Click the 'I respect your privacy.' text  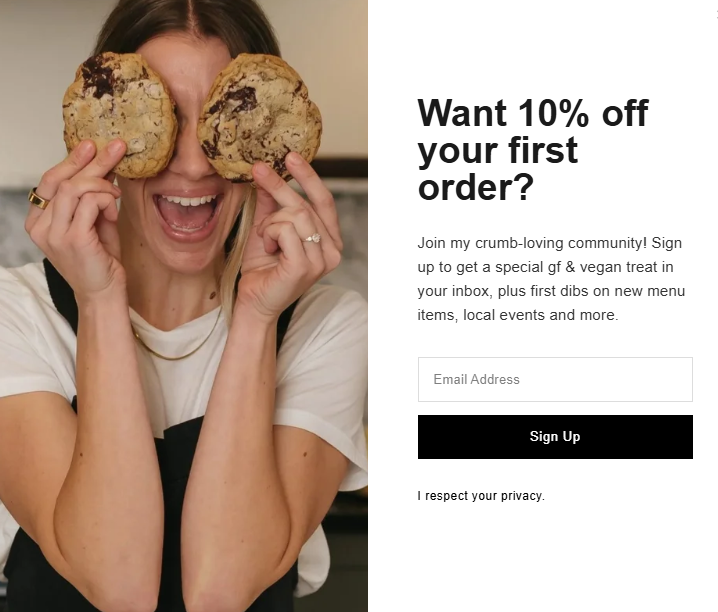pyautogui.click(x=481, y=496)
